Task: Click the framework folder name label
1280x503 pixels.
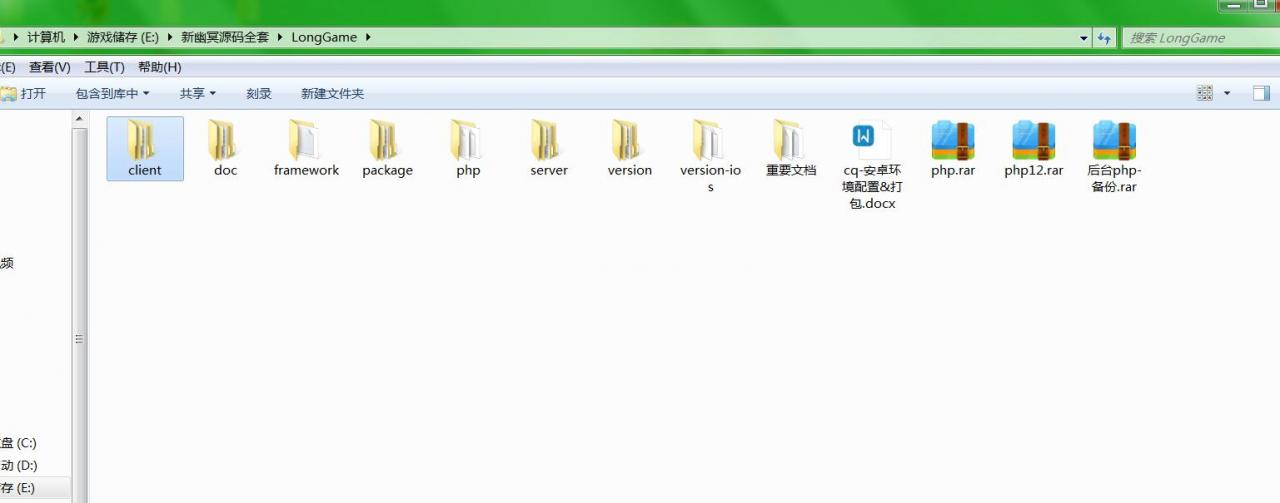Action: (x=306, y=170)
